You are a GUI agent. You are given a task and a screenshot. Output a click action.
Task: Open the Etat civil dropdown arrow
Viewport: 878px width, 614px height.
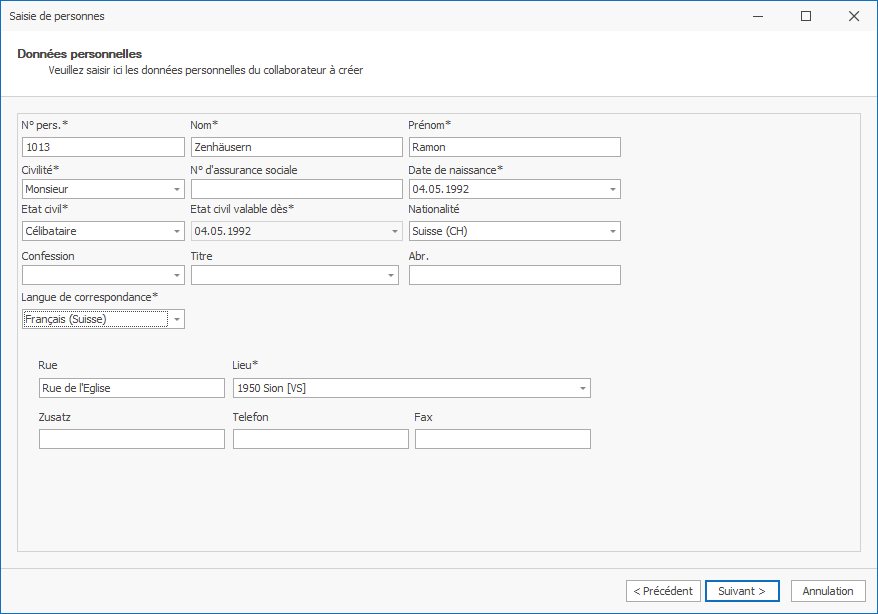tap(176, 231)
